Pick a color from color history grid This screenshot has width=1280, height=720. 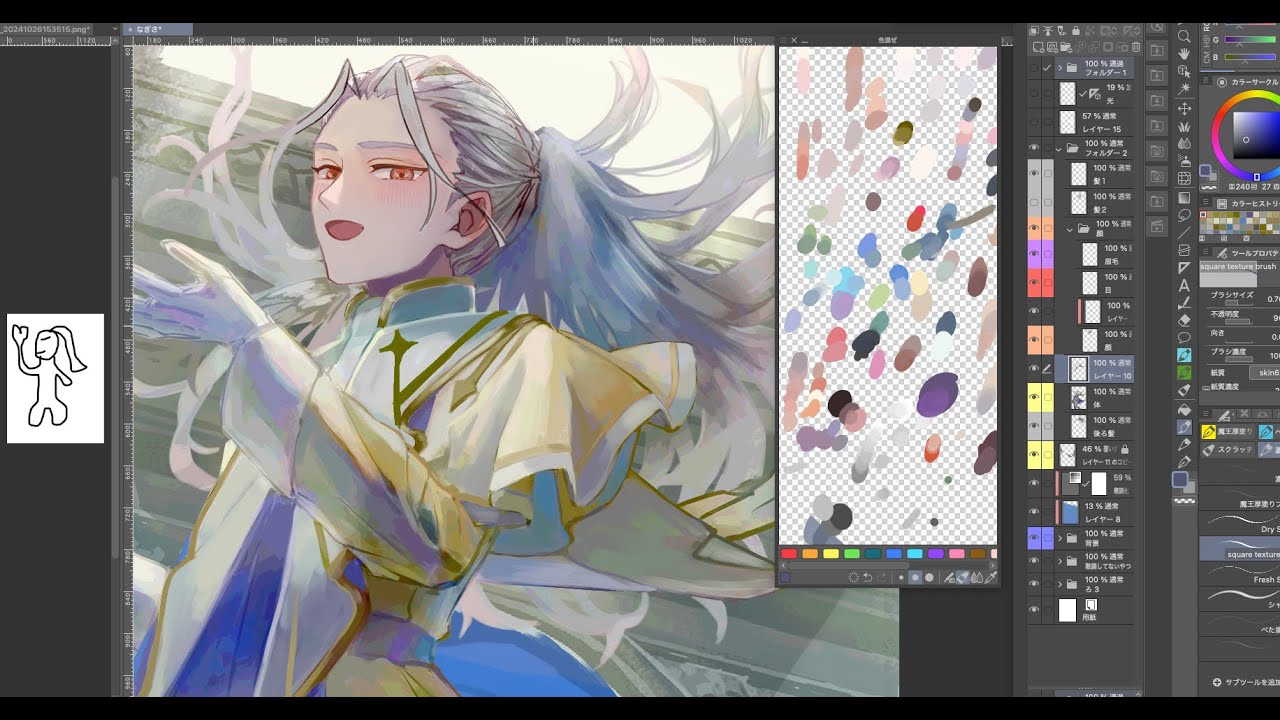pyautogui.click(x=1240, y=222)
